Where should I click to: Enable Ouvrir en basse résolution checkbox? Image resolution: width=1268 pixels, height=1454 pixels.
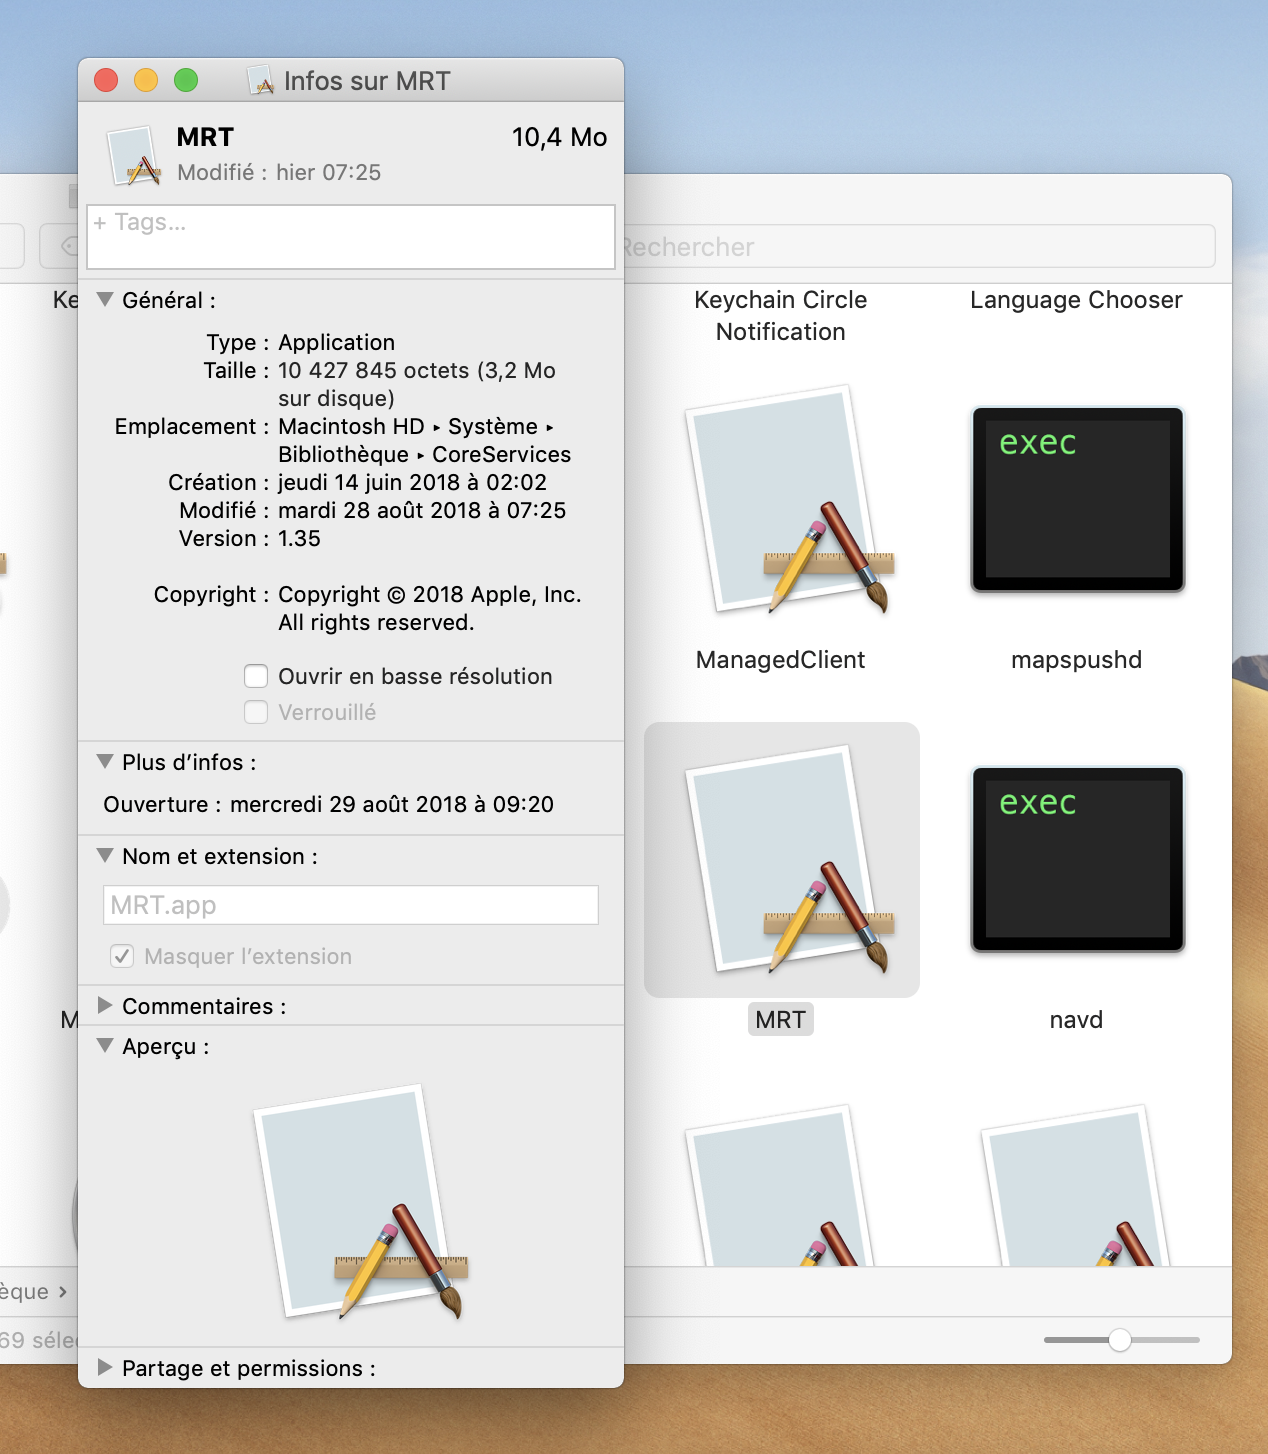click(x=256, y=677)
